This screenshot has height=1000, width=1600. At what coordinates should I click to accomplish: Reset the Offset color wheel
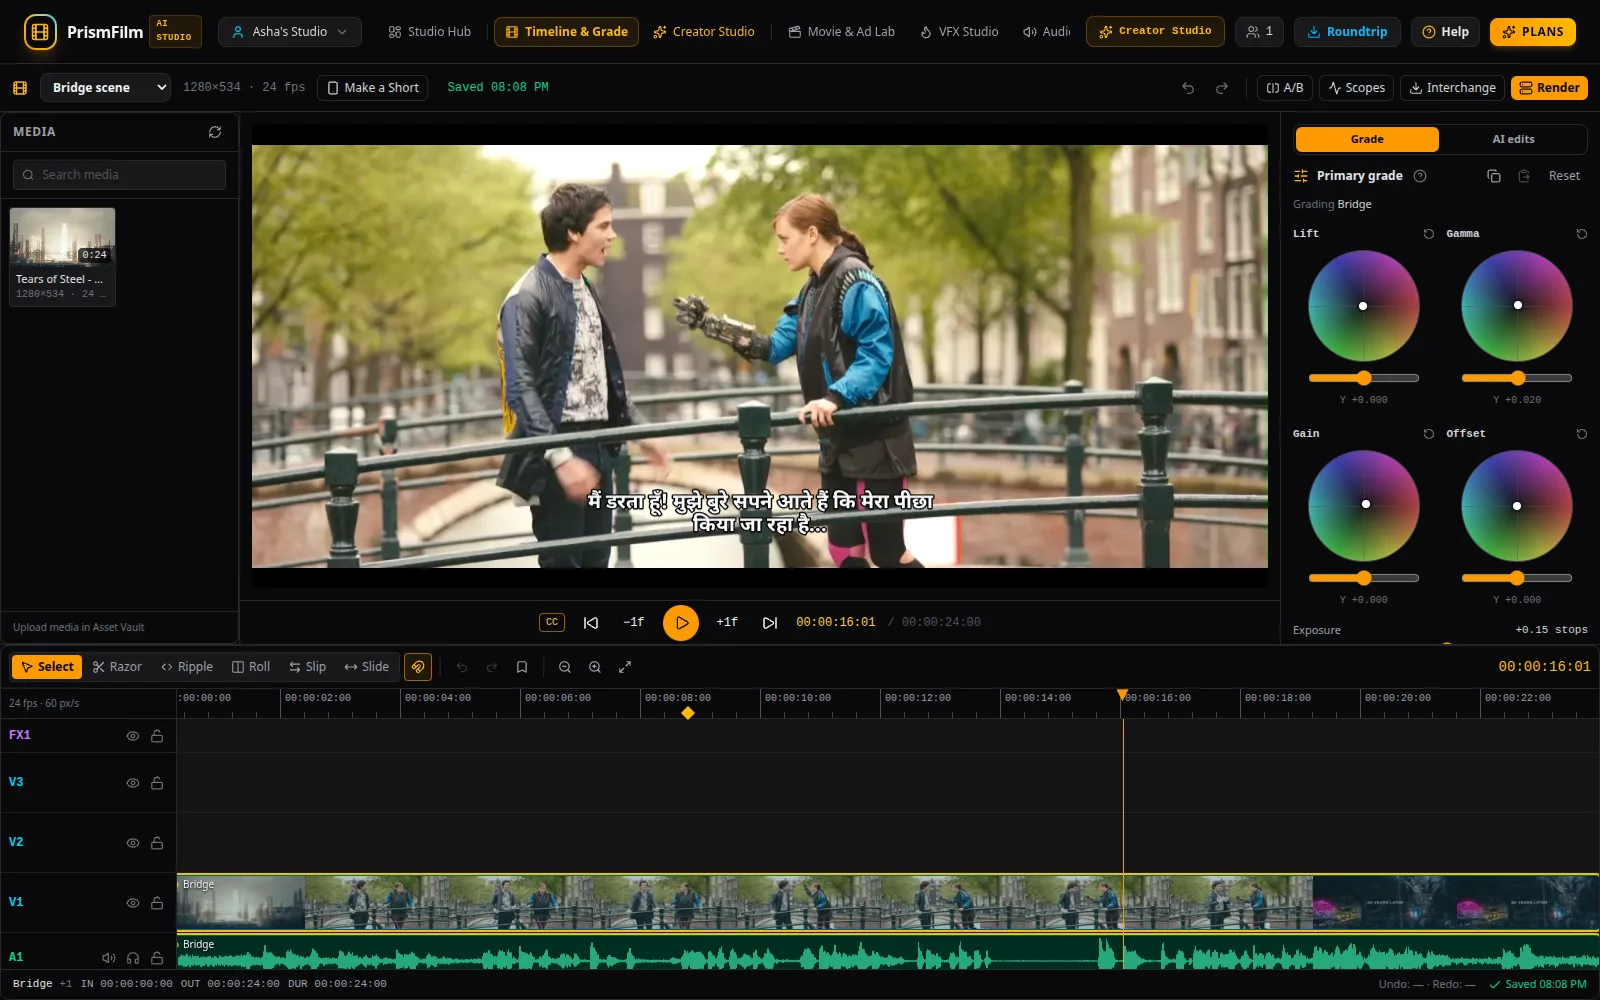1582,434
